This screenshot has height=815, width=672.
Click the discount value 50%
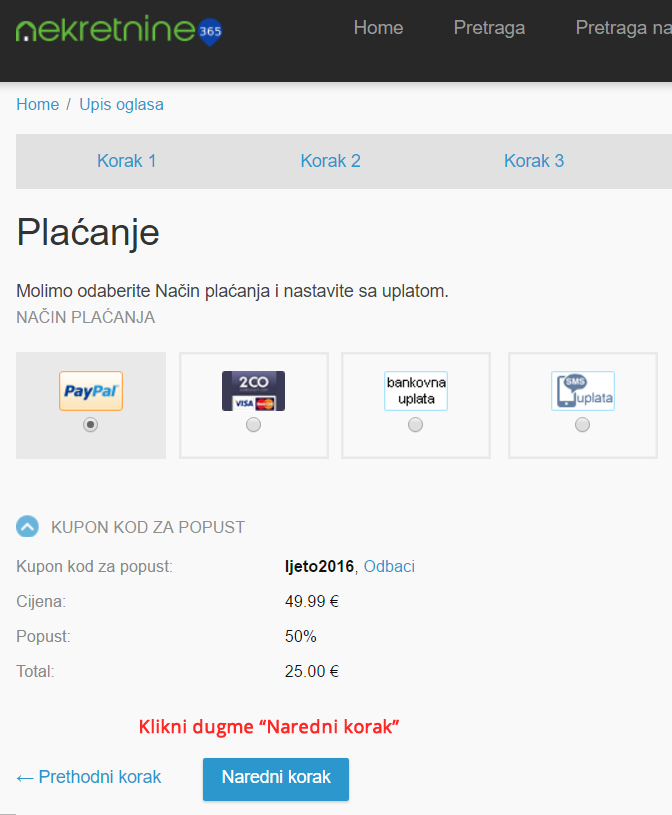click(300, 636)
